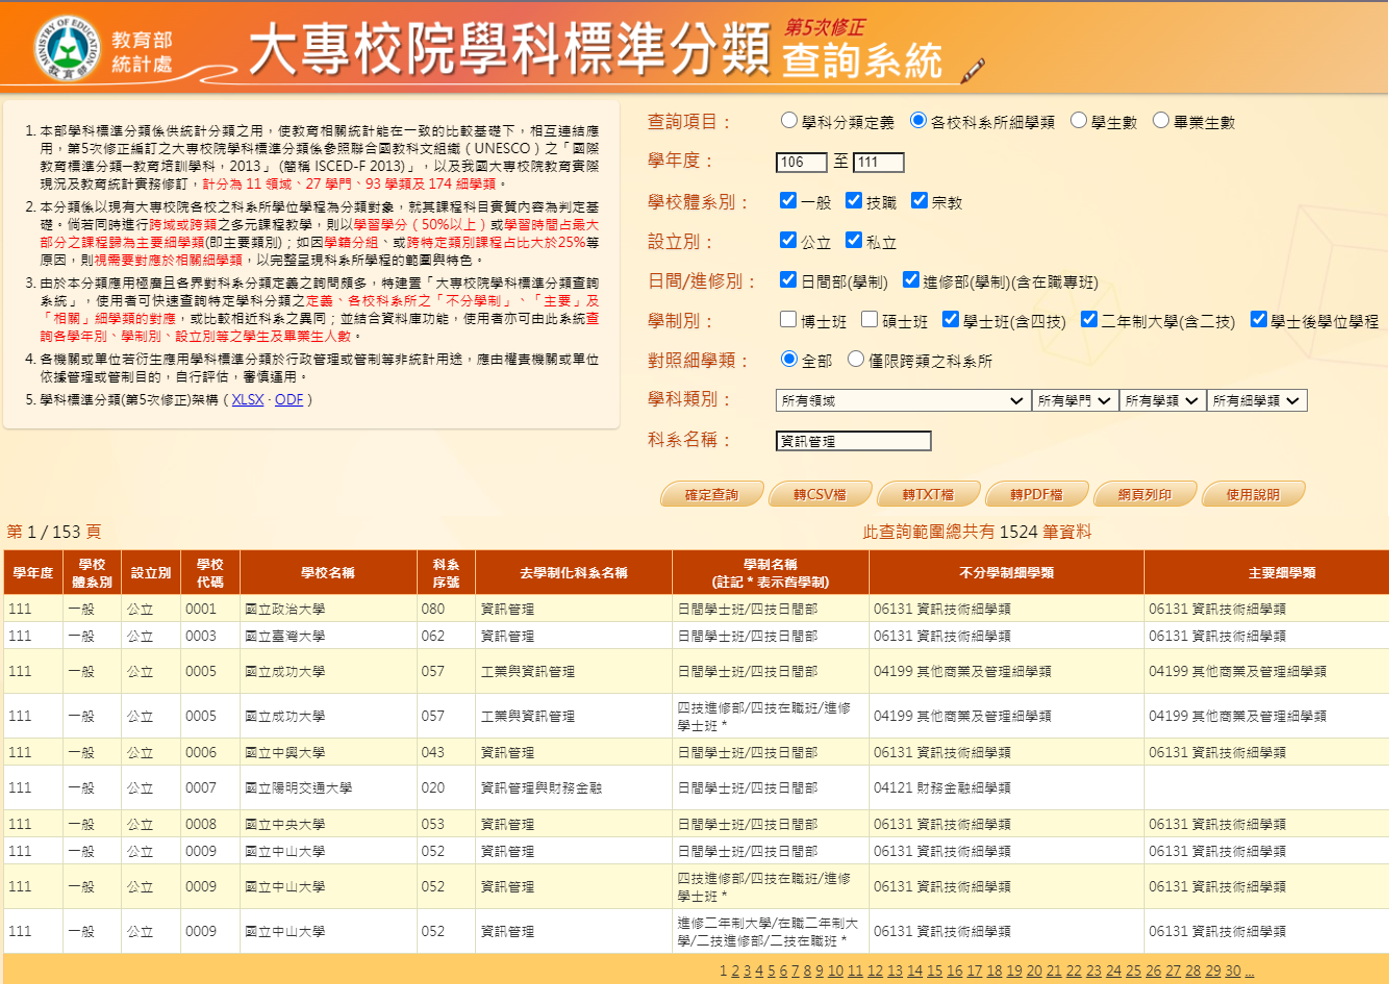Go to results page 2
This screenshot has width=1389, height=984.
pos(735,971)
